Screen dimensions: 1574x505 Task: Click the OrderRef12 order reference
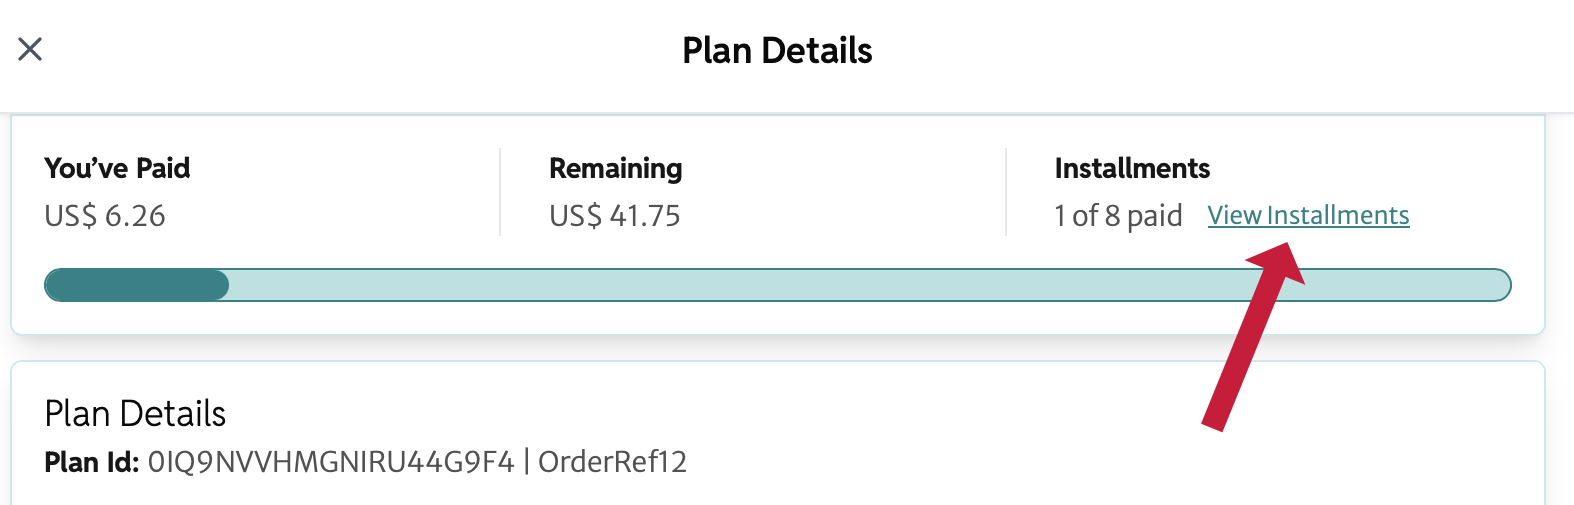(612, 462)
